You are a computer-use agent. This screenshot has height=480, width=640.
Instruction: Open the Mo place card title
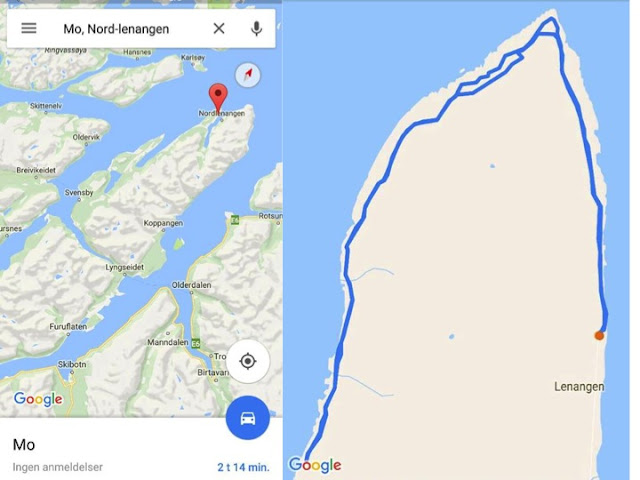tap(24, 444)
